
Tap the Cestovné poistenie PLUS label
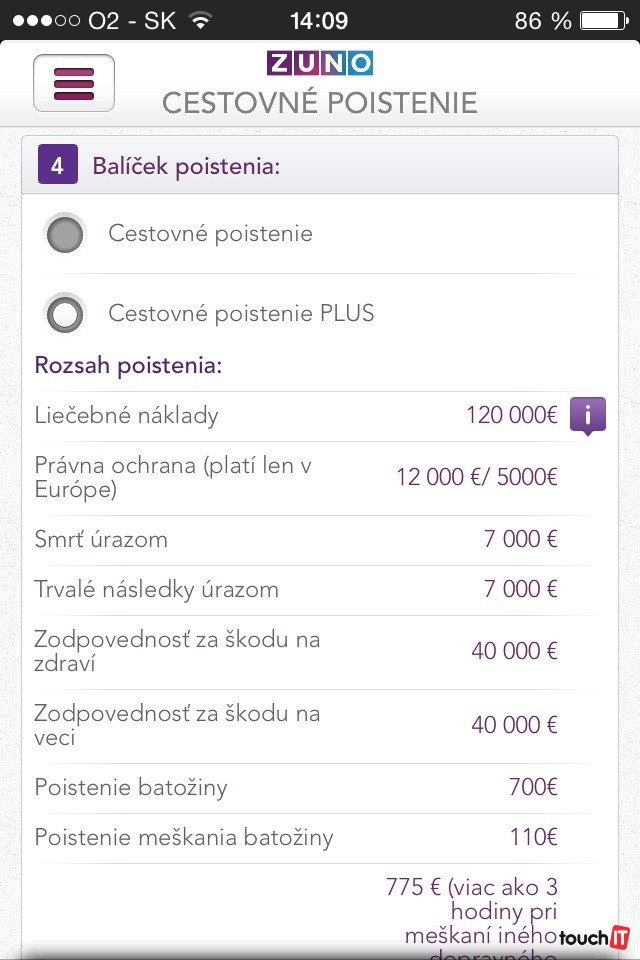pos(241,314)
